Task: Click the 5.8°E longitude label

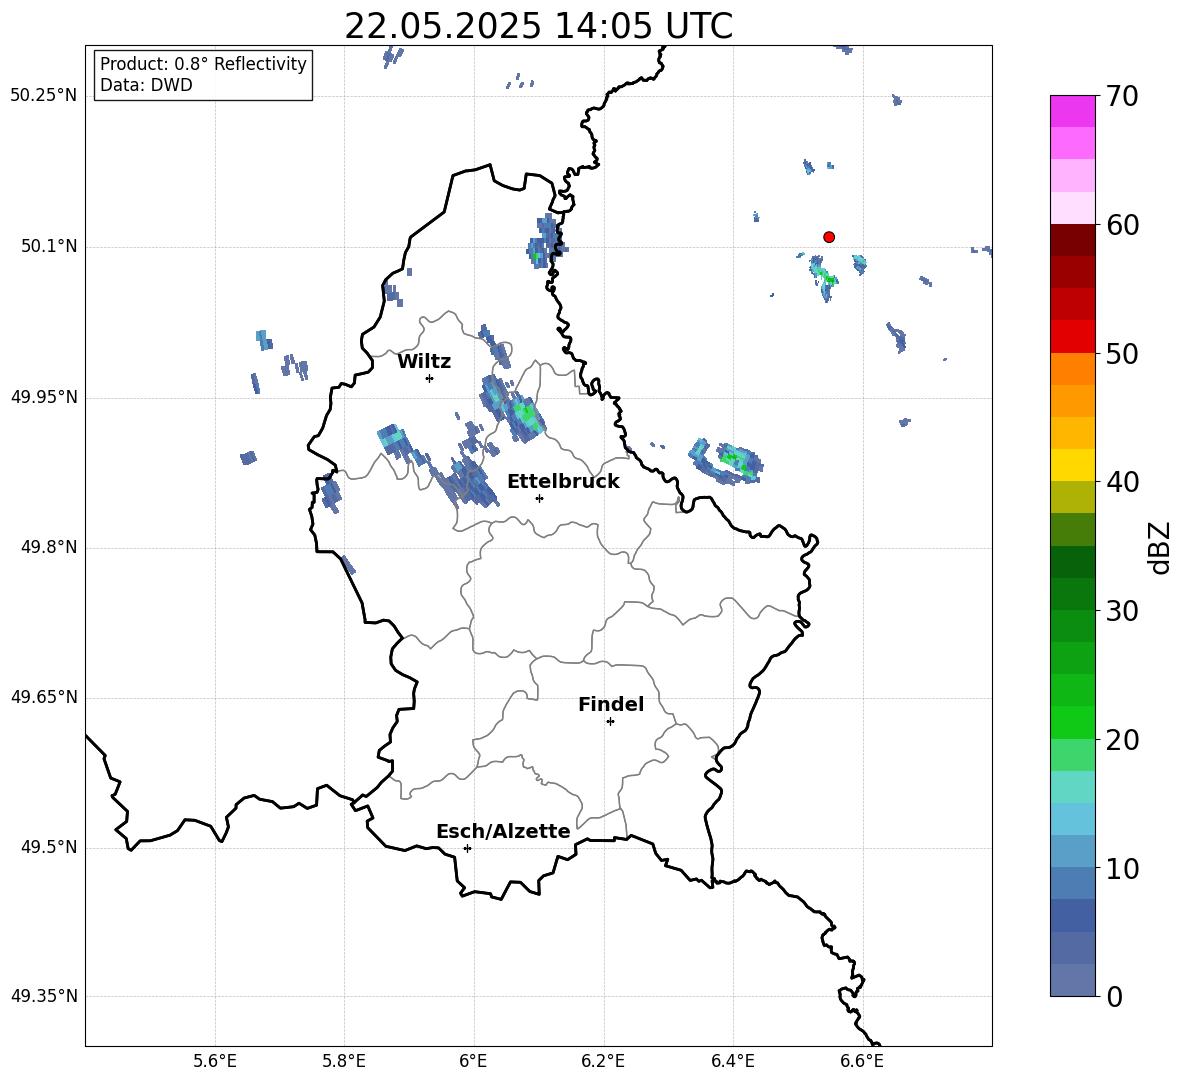Action: 344,1061
